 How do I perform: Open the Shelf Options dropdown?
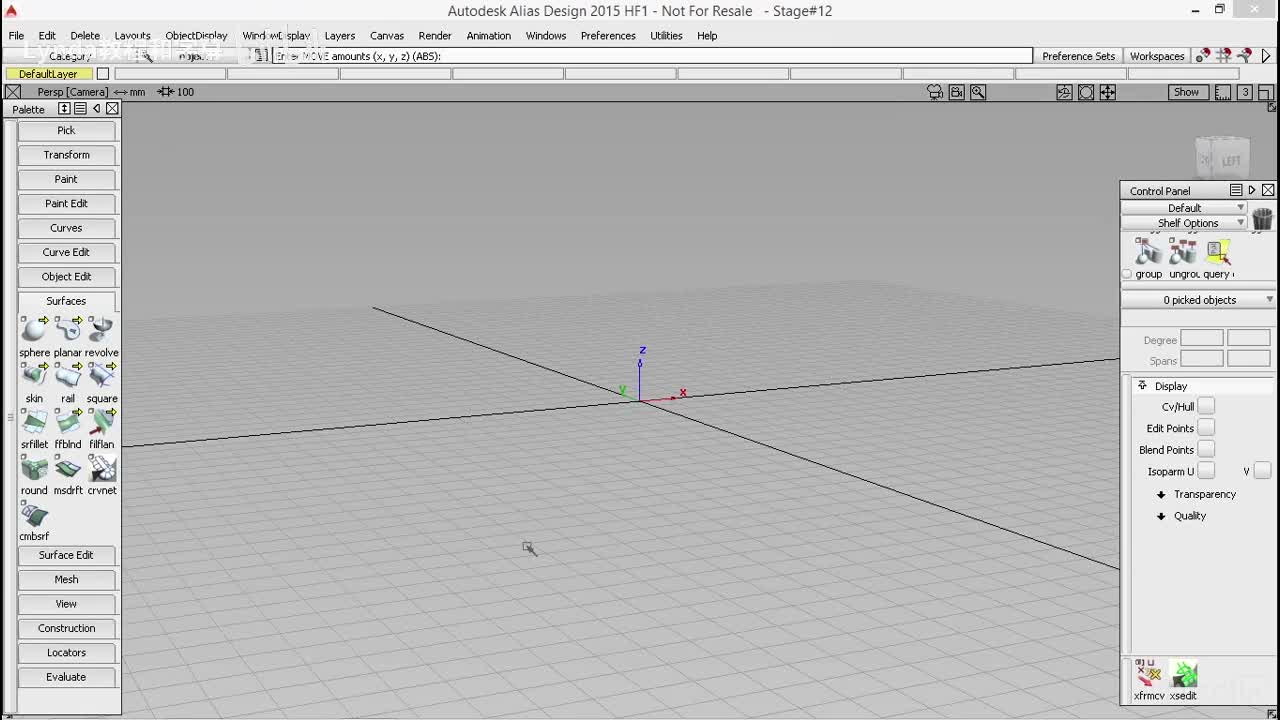tap(1185, 223)
